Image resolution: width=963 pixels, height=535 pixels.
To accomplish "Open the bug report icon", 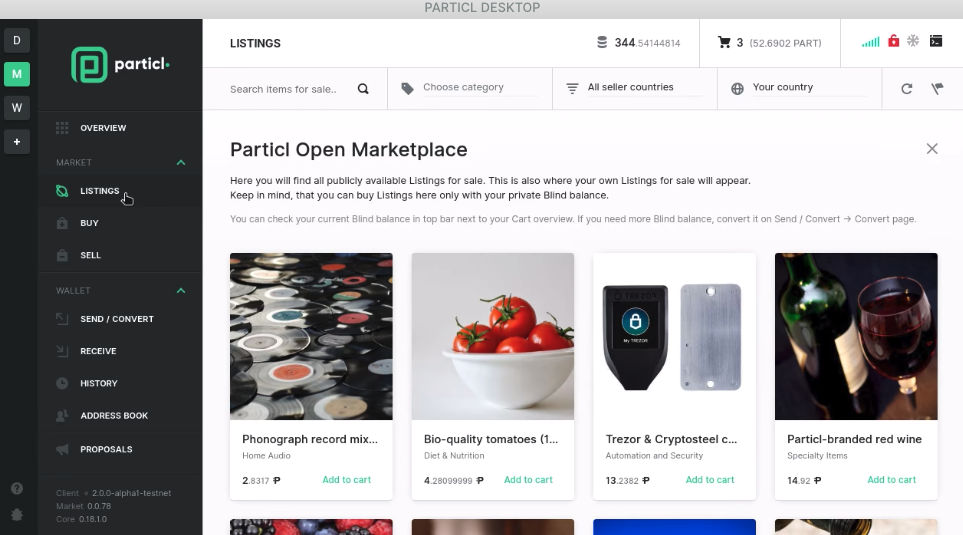I will point(17,515).
